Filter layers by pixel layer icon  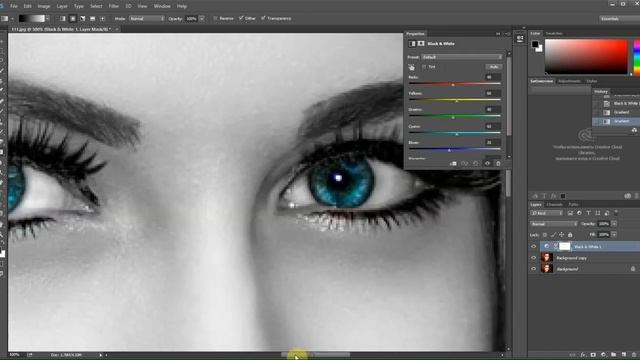pos(570,213)
